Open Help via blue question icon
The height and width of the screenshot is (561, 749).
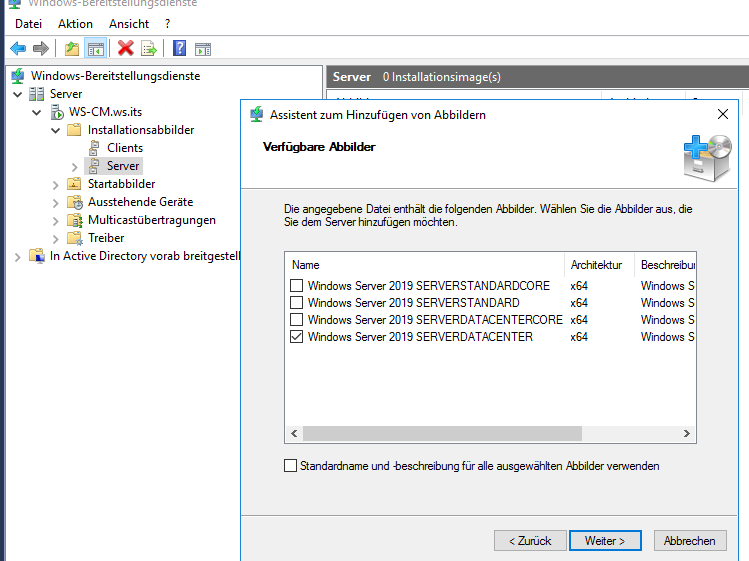point(179,48)
